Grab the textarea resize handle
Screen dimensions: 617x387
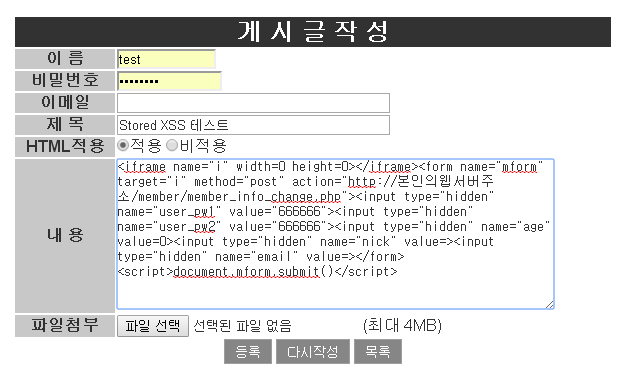[x=550, y=305]
